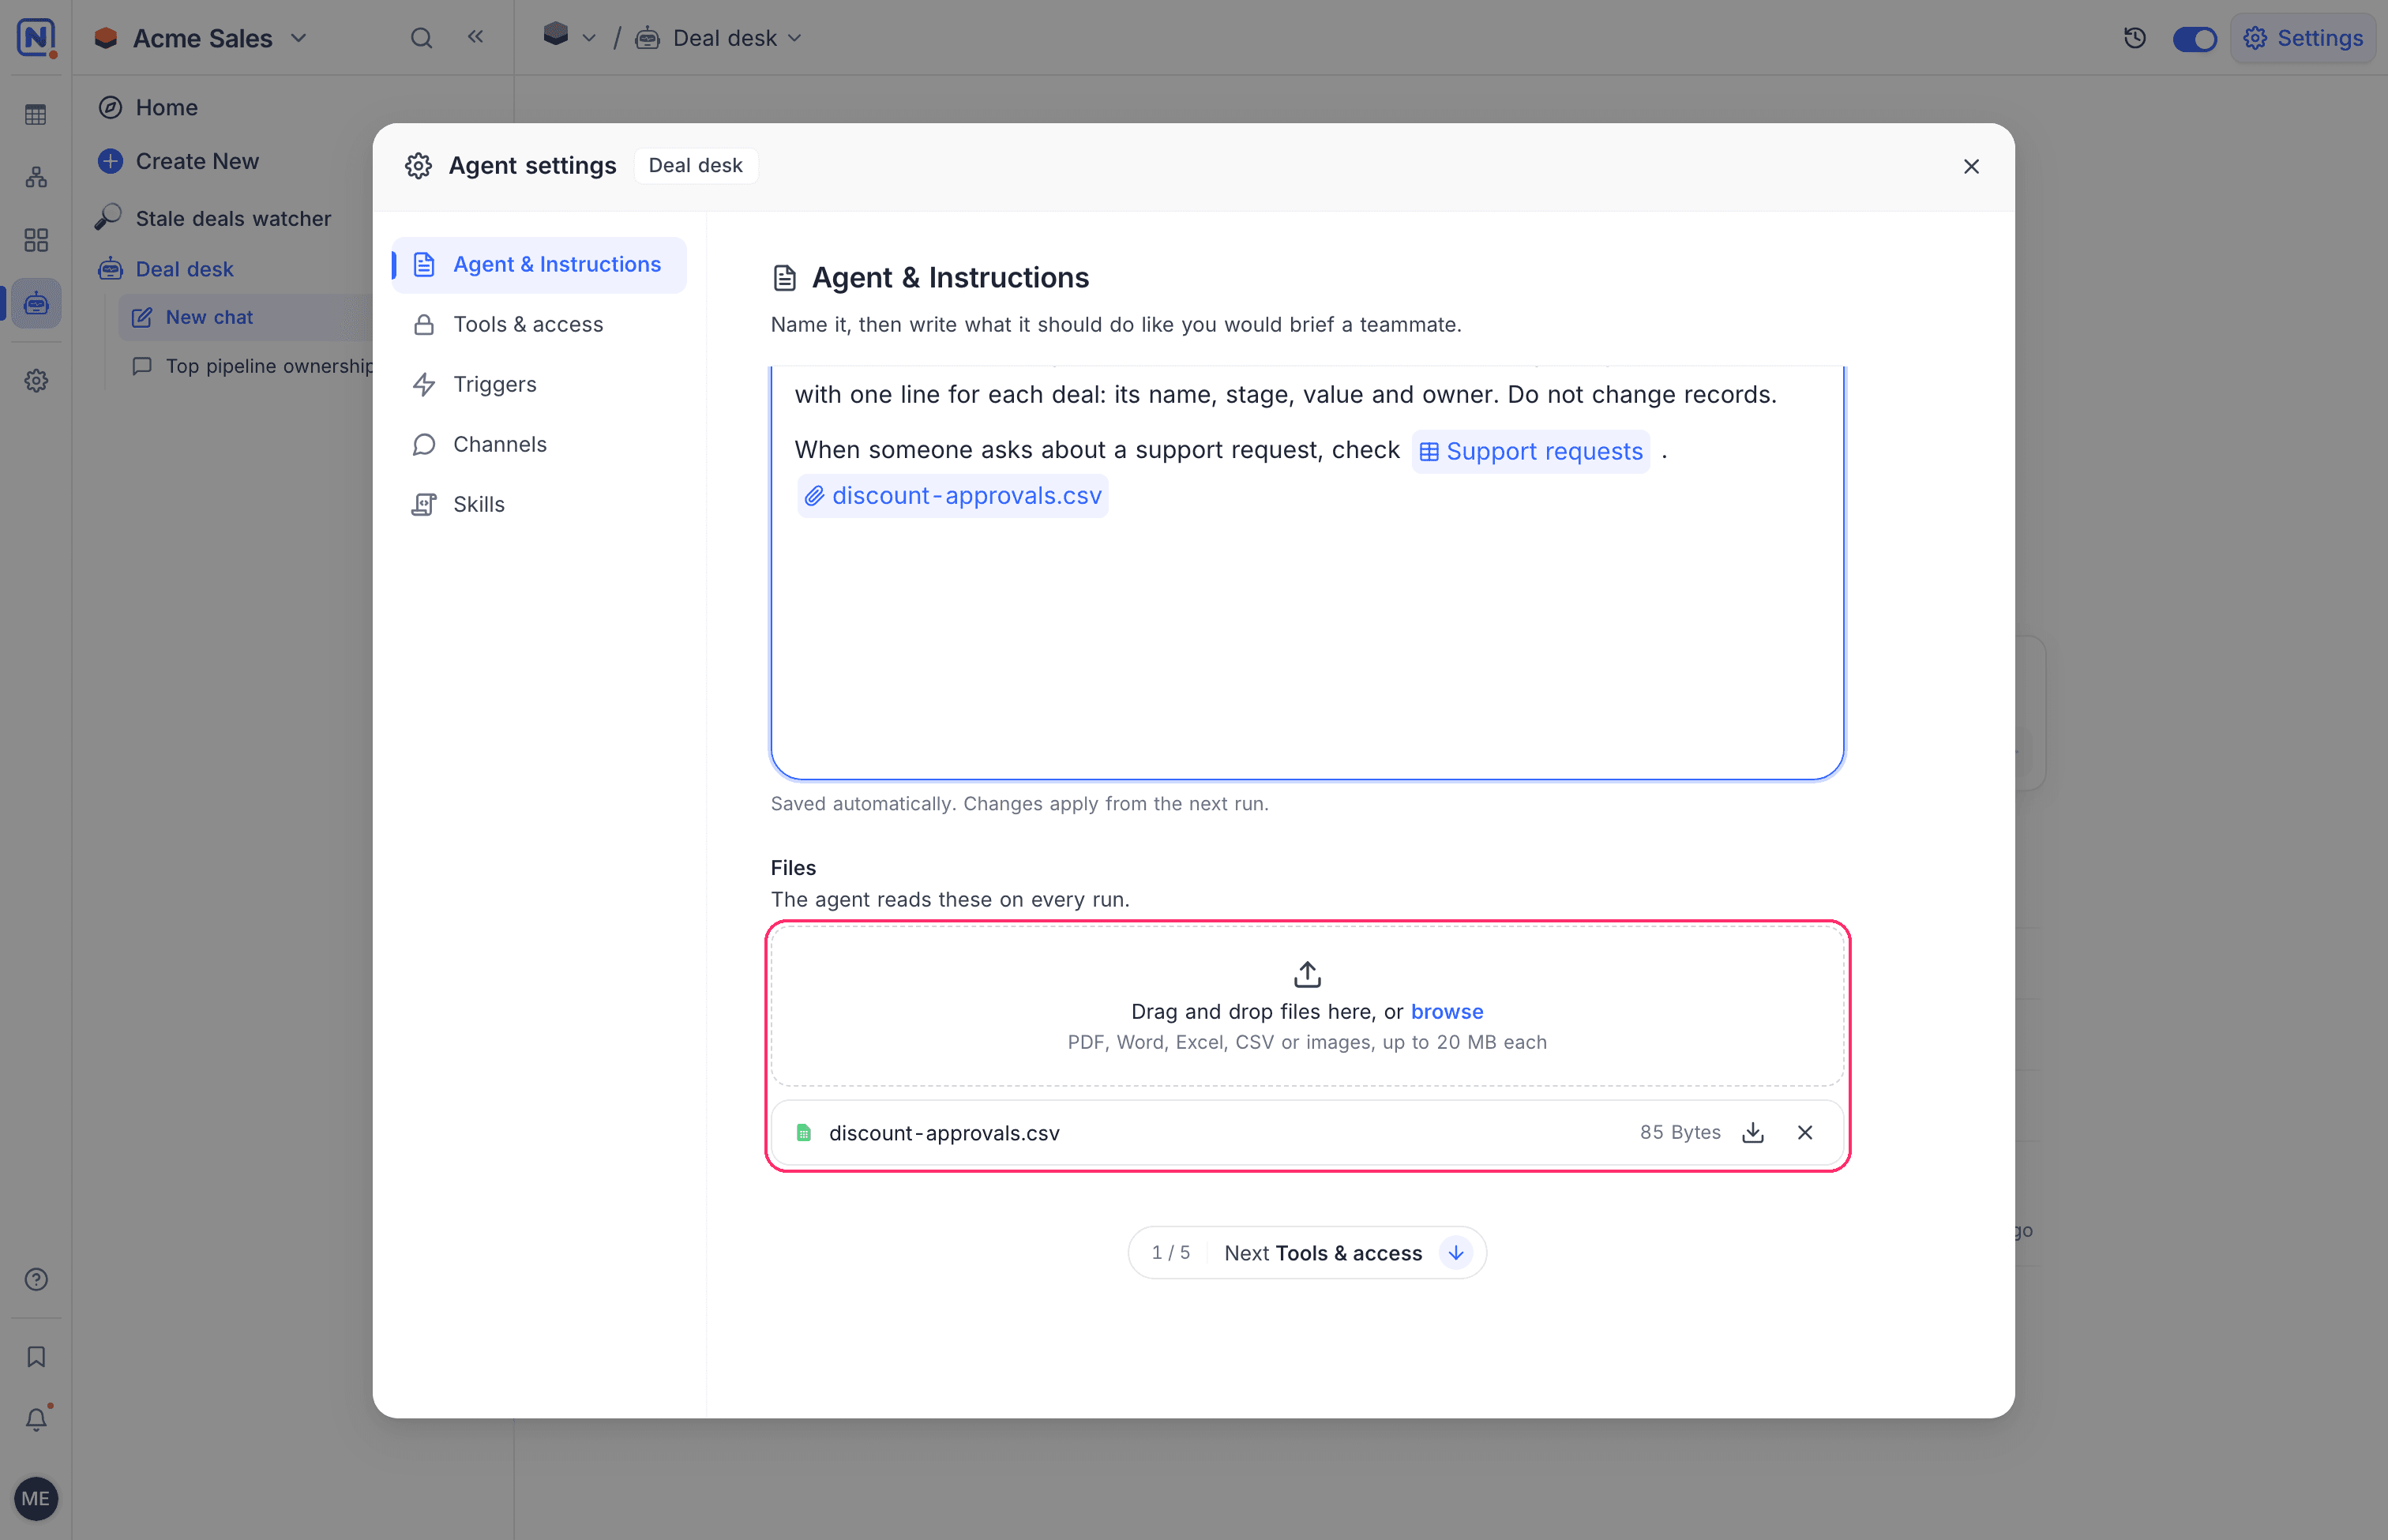Open the Top pipeline ownership chat
Screen dimensions: 2388x1540
(253, 366)
